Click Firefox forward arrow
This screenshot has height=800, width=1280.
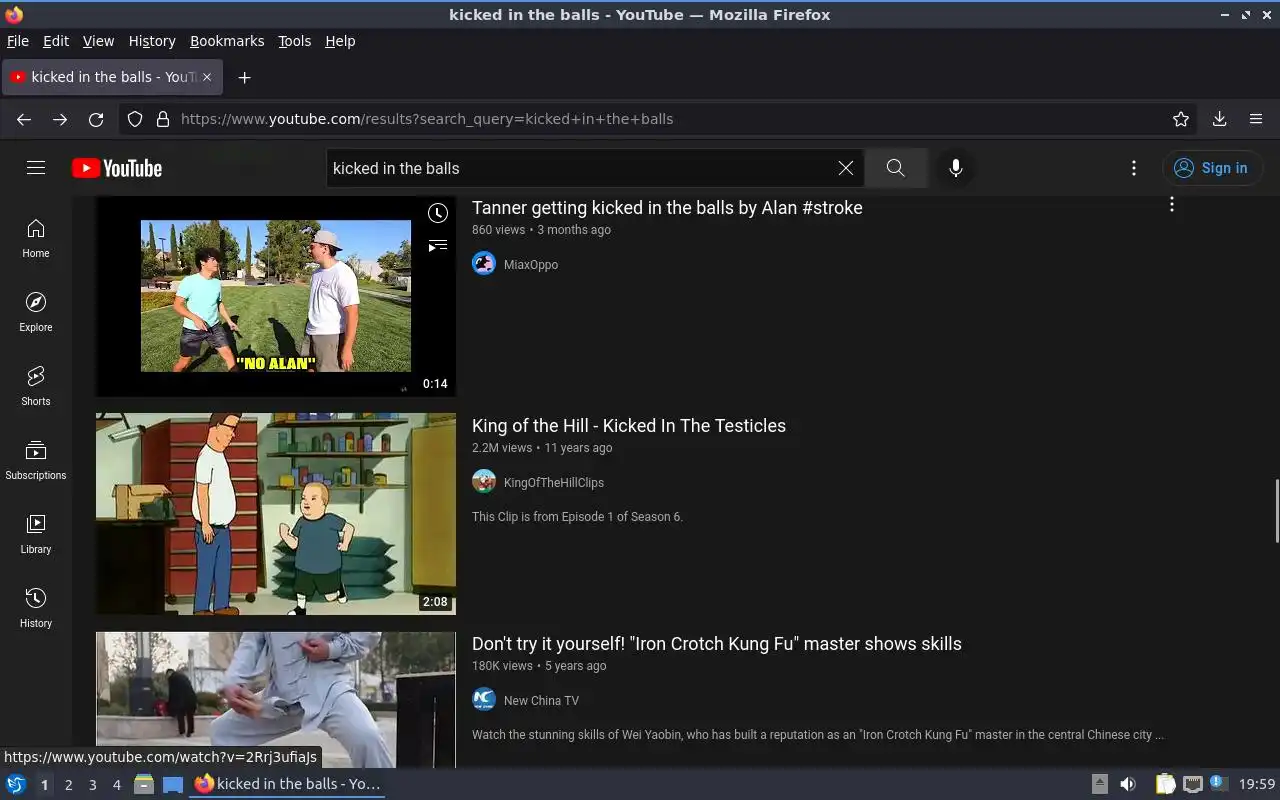coord(60,119)
